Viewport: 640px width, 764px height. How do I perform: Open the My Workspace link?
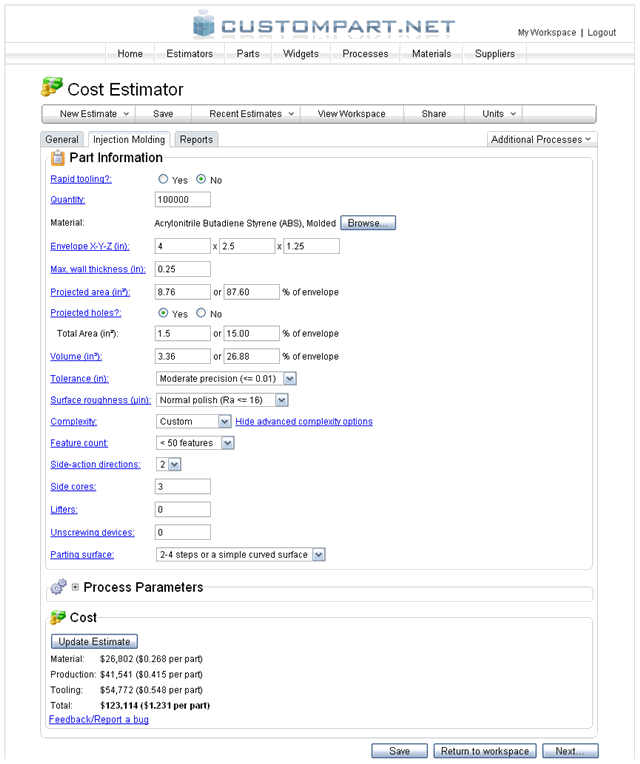point(547,33)
